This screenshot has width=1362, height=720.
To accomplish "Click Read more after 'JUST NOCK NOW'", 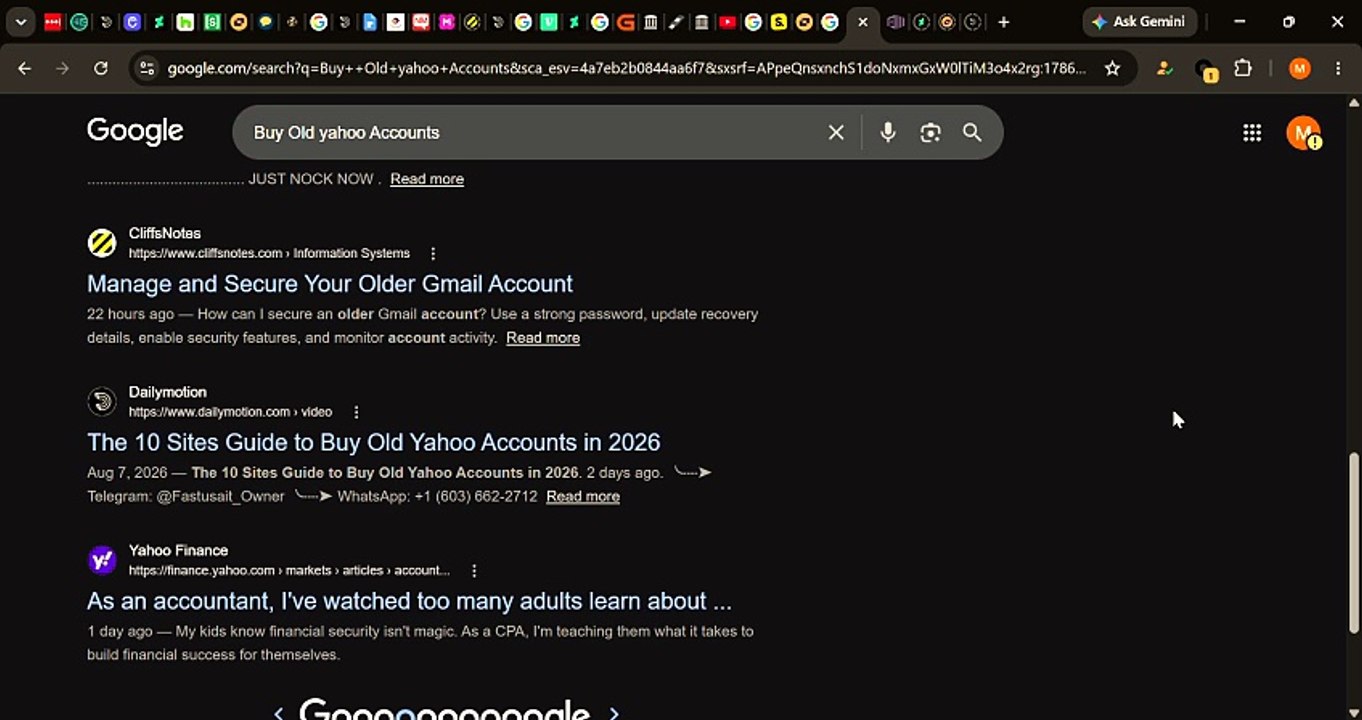I will click(x=427, y=179).
